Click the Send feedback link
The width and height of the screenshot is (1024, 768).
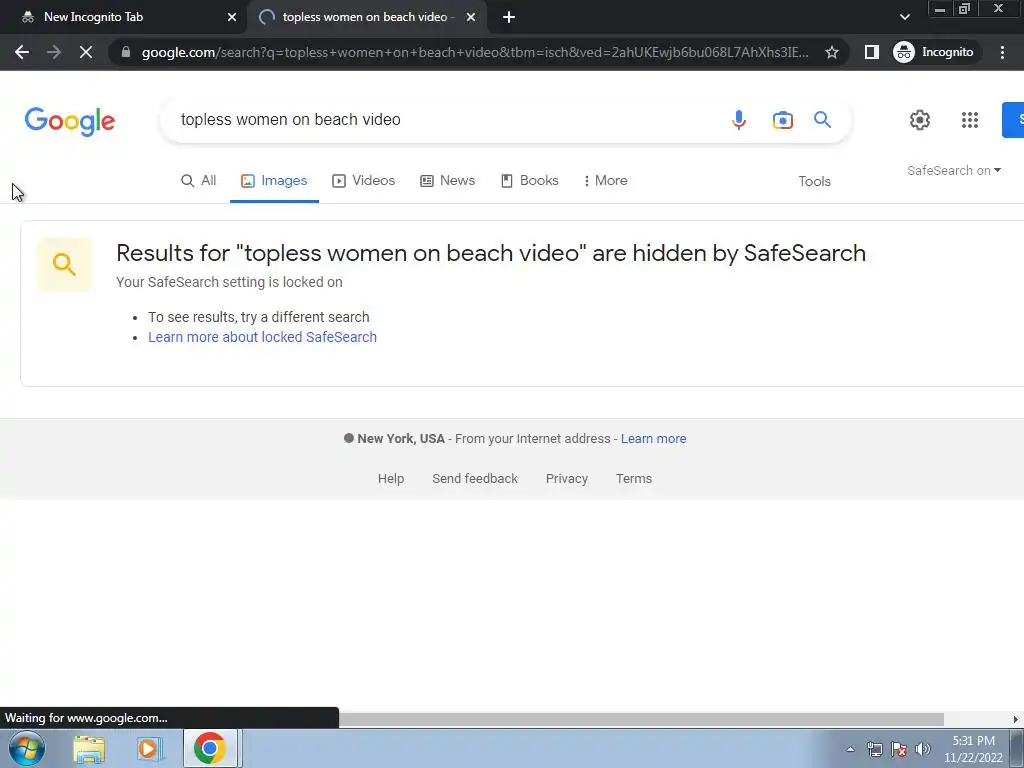pyautogui.click(x=475, y=479)
